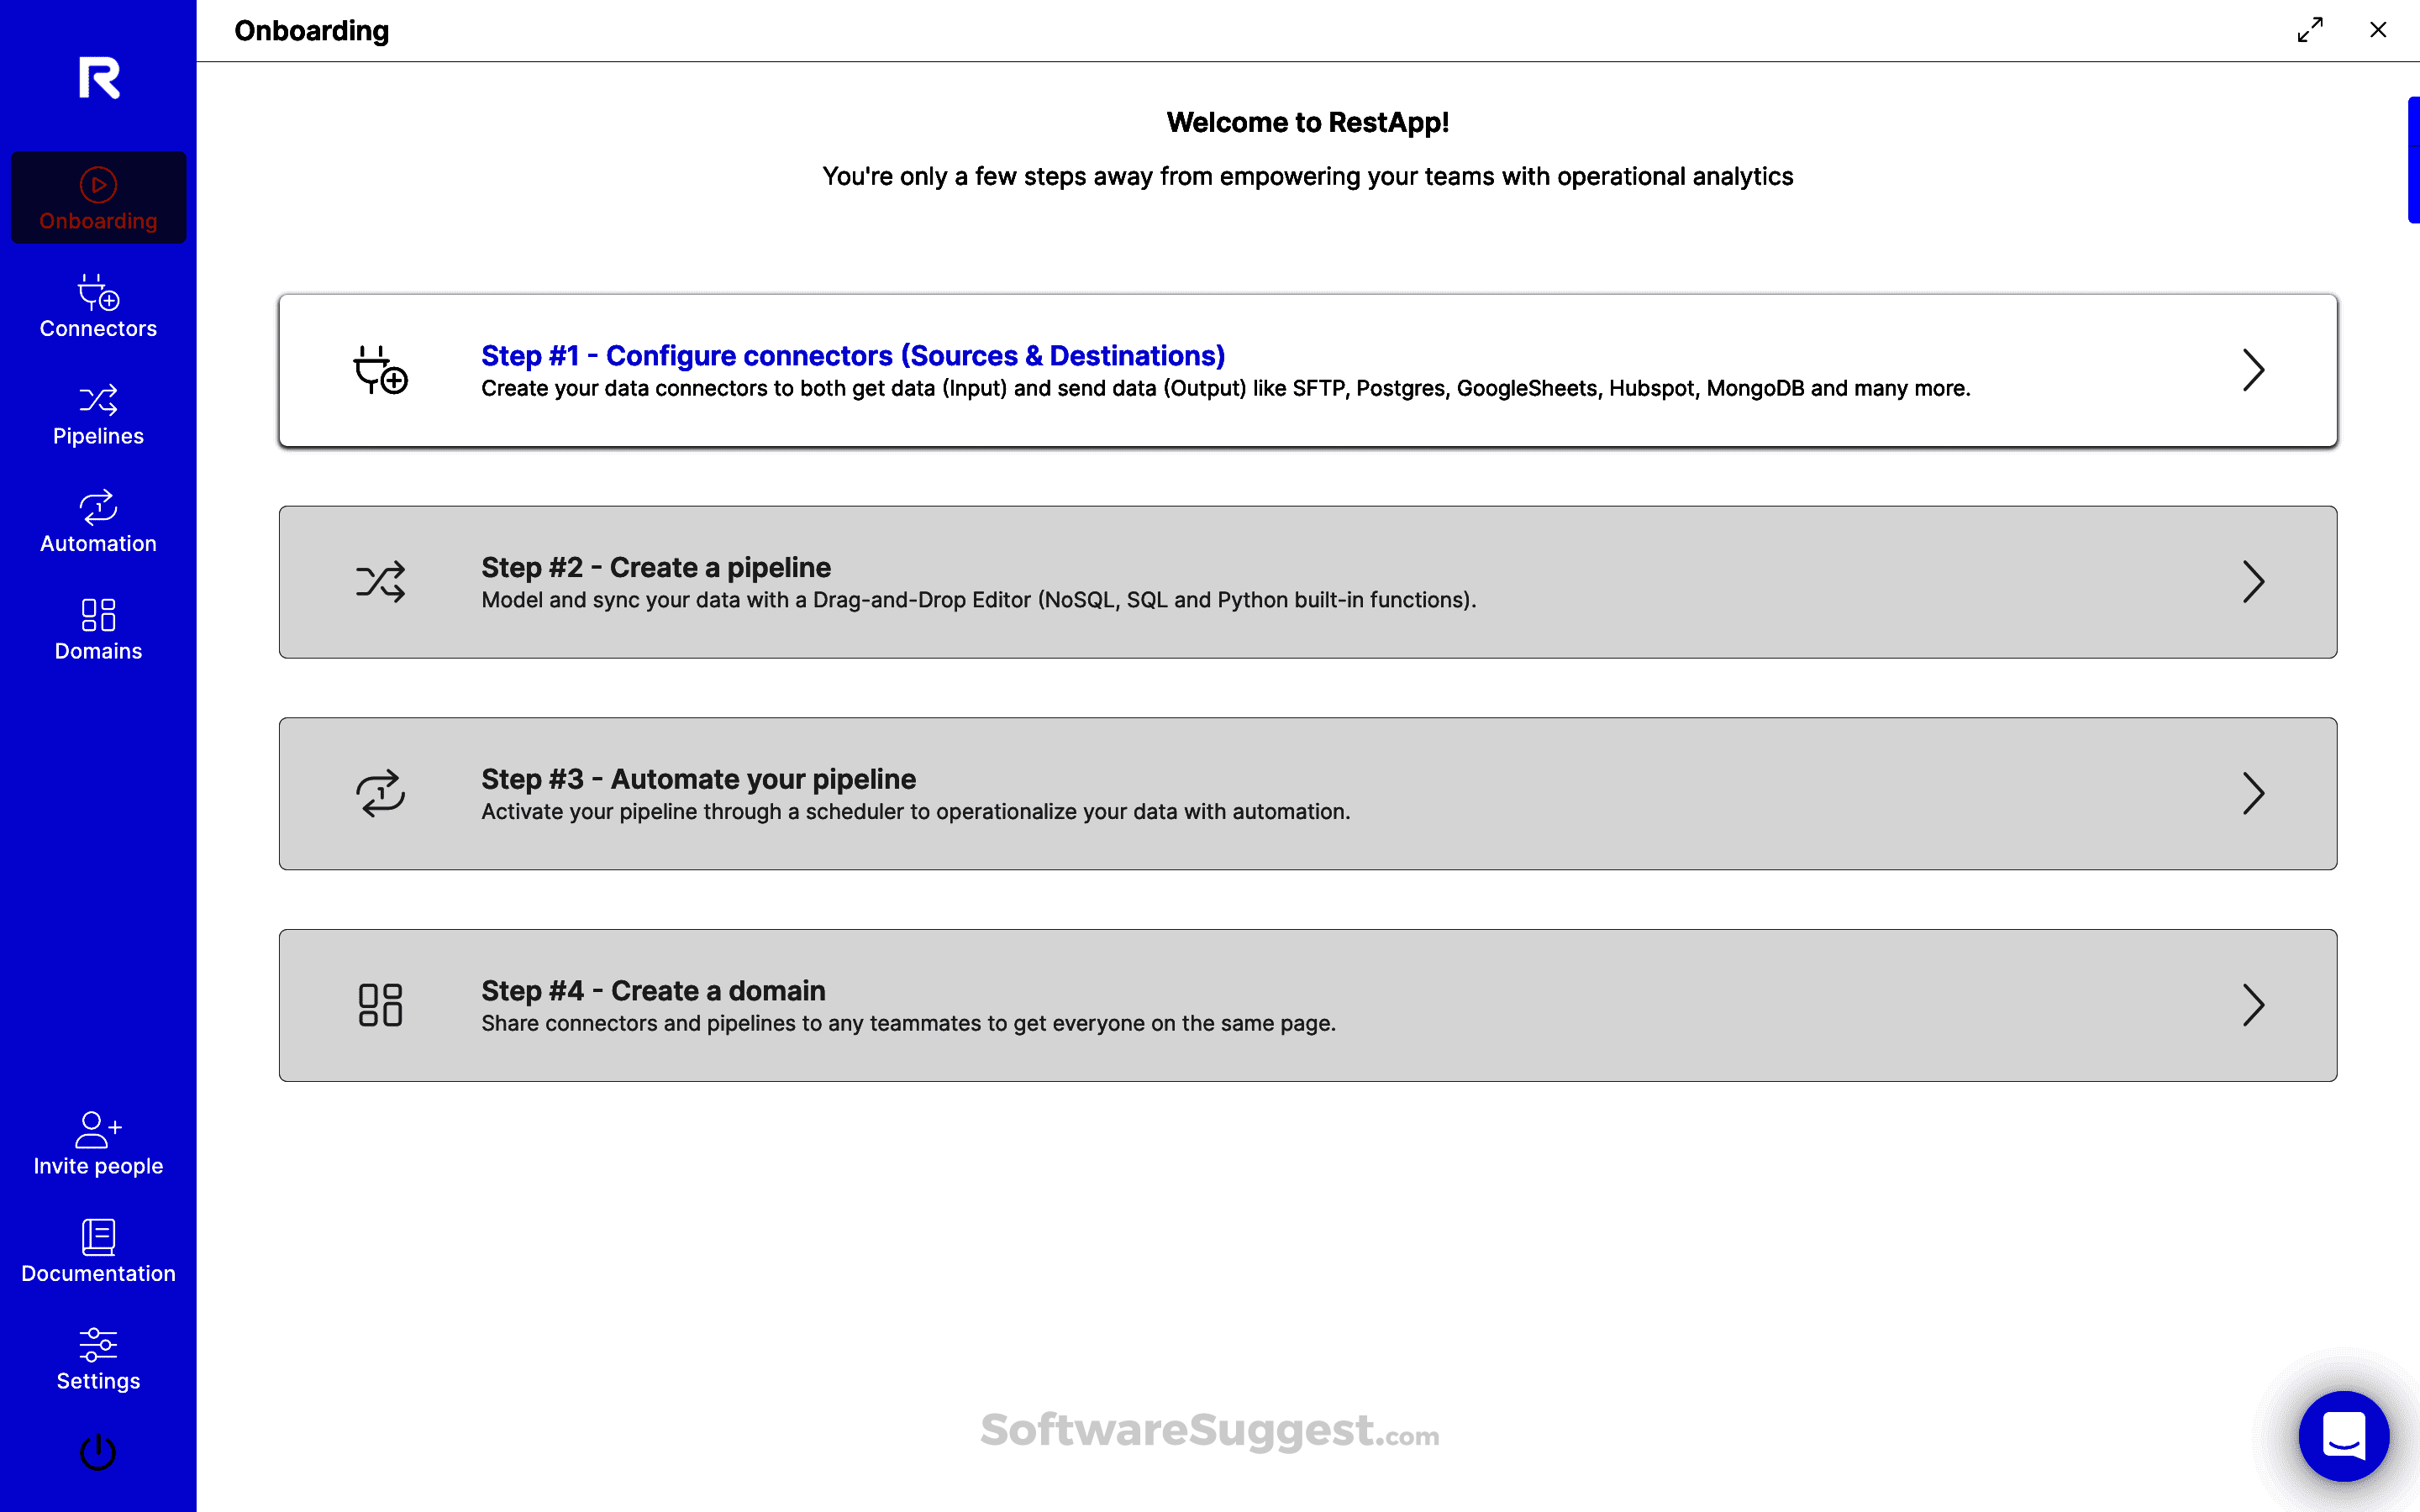Expand Step #2 using its right chevron
This screenshot has width=2420, height=1512.
point(2253,582)
